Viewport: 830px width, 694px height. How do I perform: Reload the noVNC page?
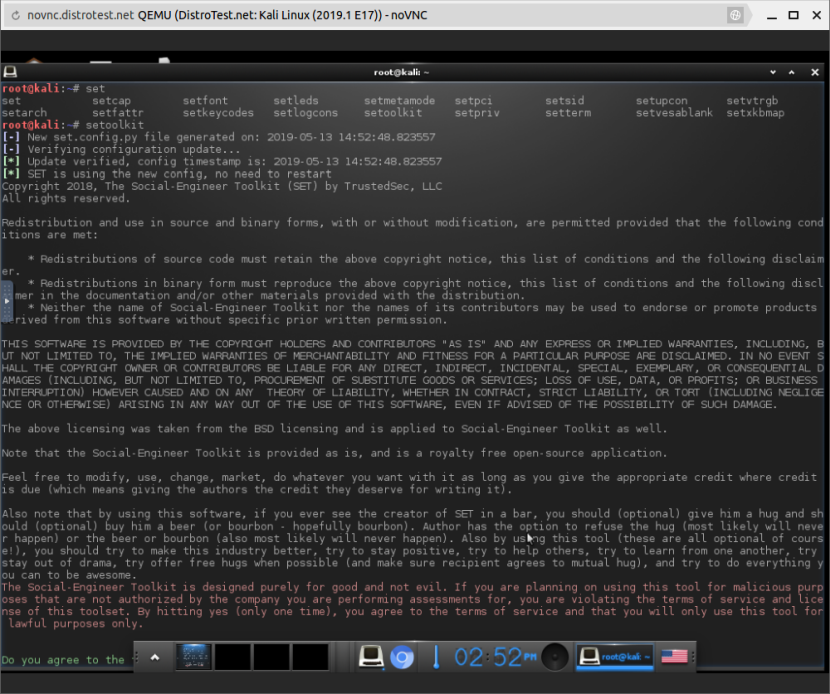pos(15,15)
